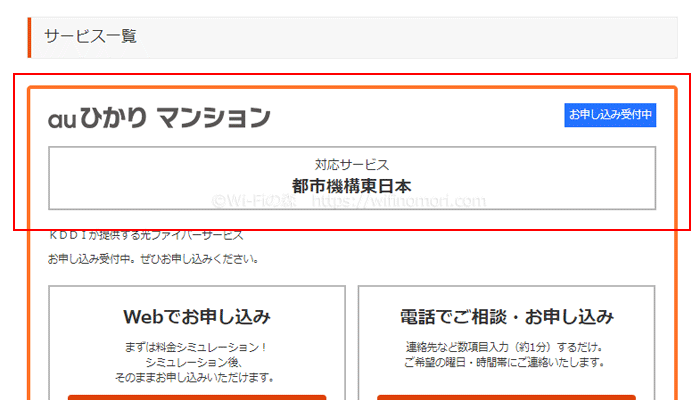
Task: Click the お申し込み受付中 blue badge
Action: pos(610,115)
